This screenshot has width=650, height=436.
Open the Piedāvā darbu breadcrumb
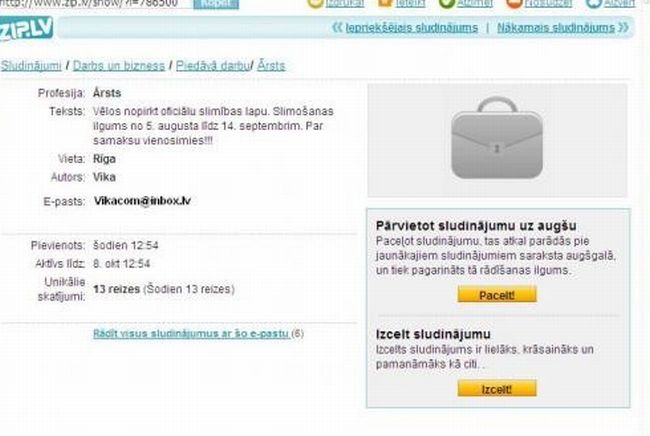213,65
